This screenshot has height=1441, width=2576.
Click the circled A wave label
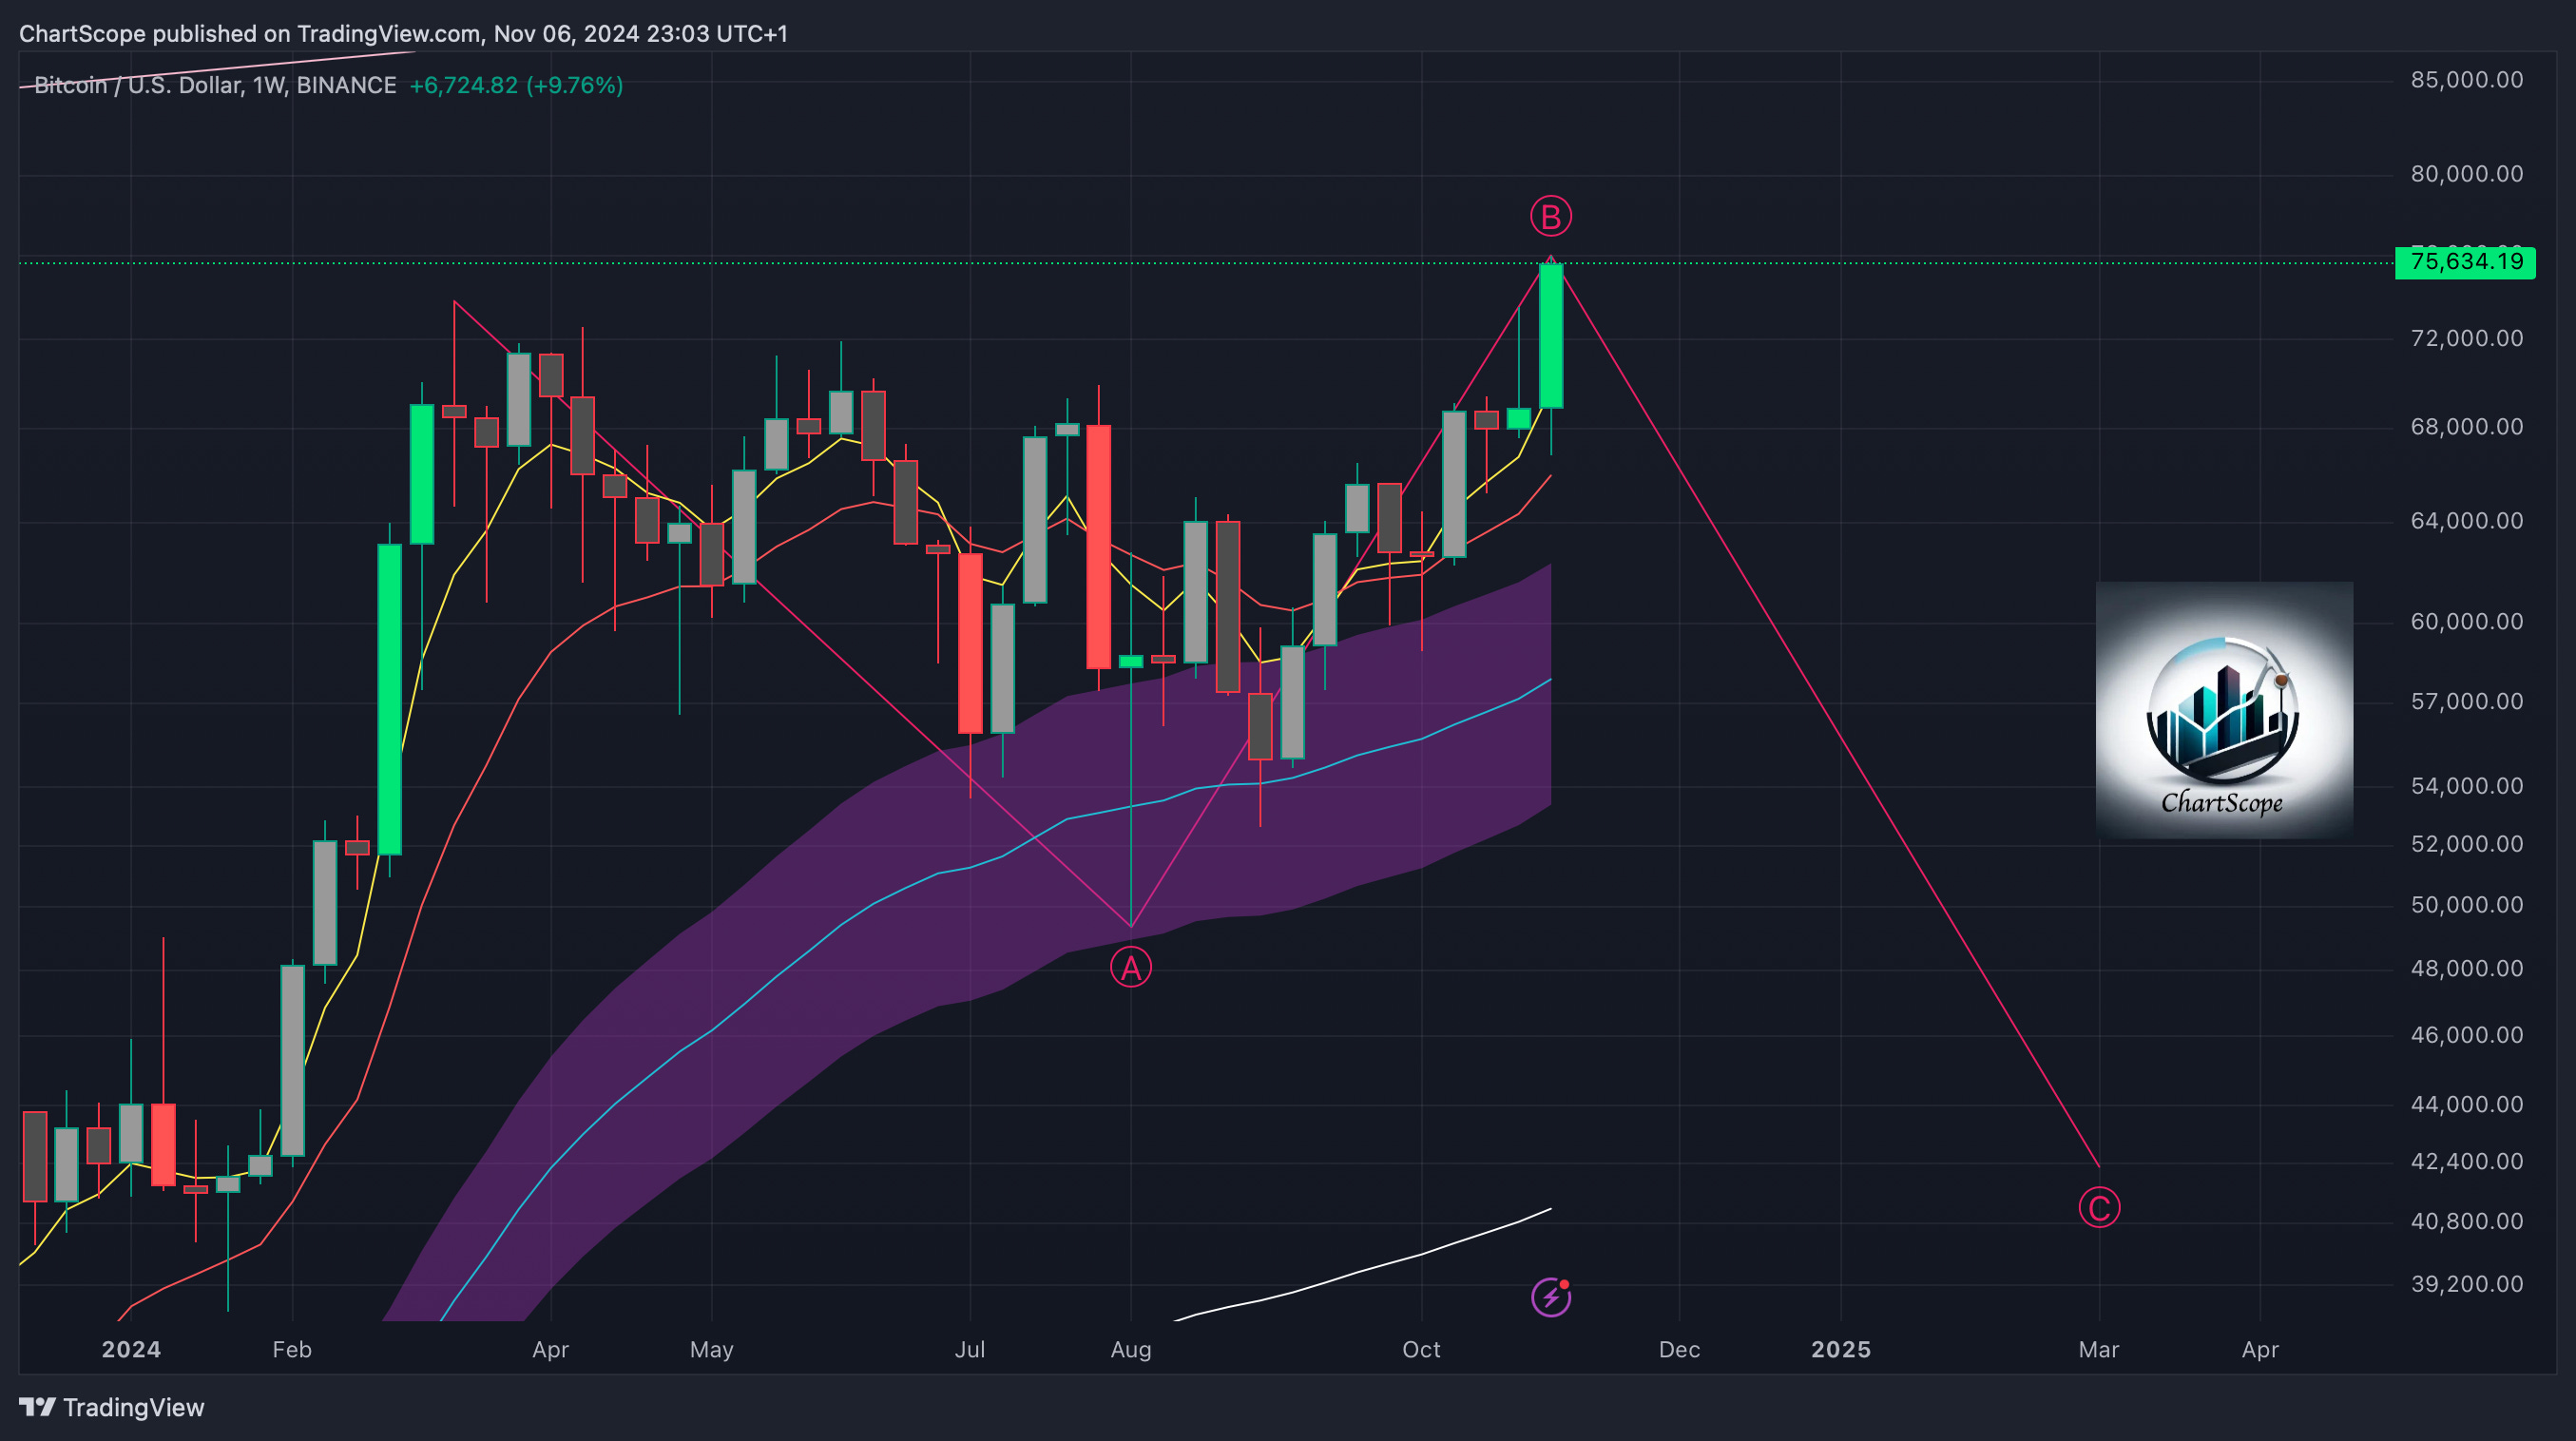pos(1130,968)
